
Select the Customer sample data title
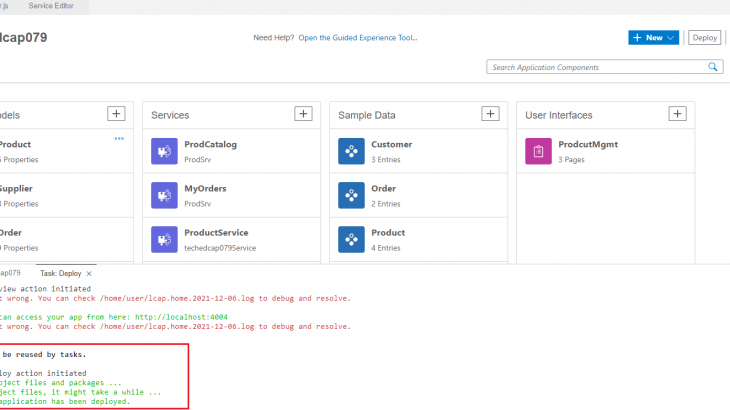392,144
